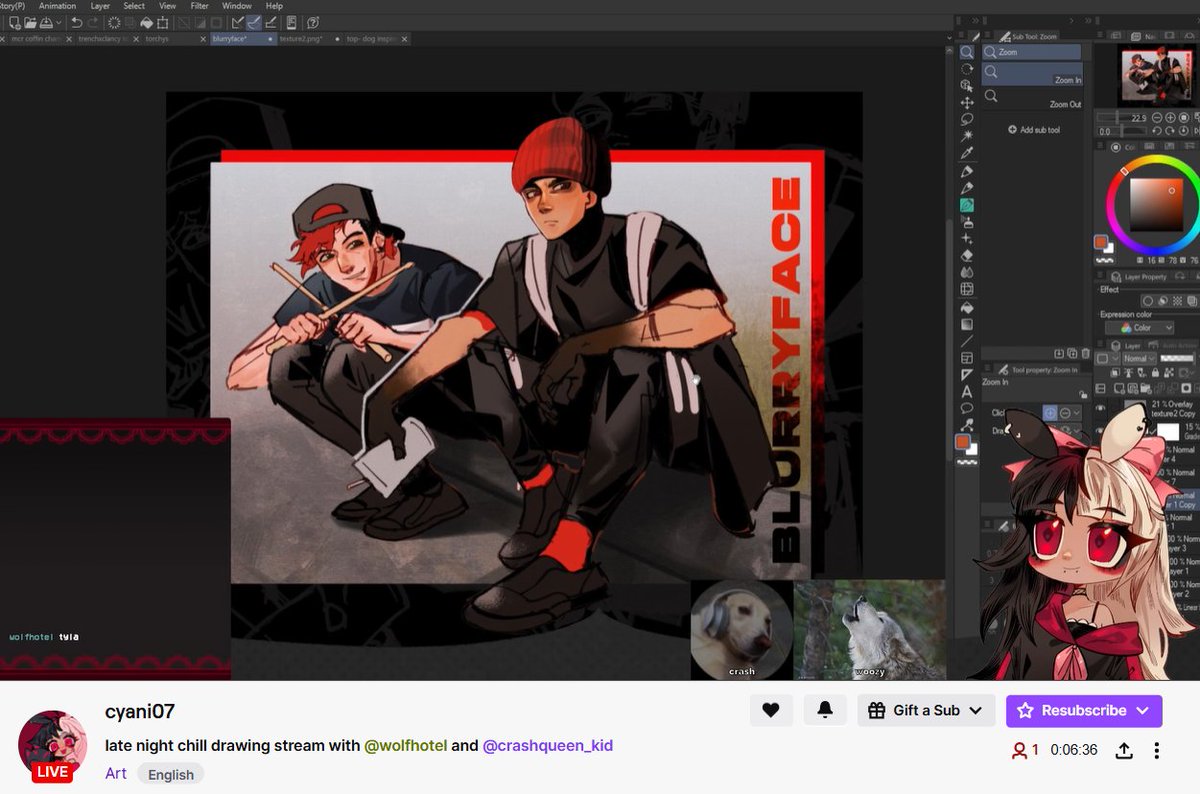Toggle the follow heart on the stream

(771, 710)
